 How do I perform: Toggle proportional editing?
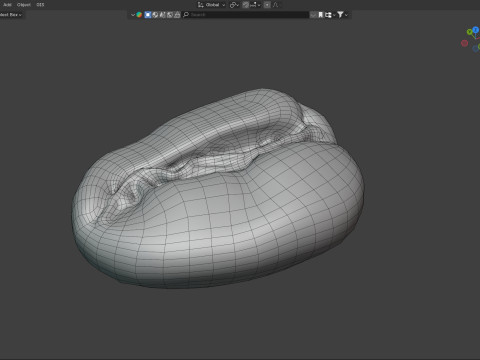pyautogui.click(x=267, y=5)
